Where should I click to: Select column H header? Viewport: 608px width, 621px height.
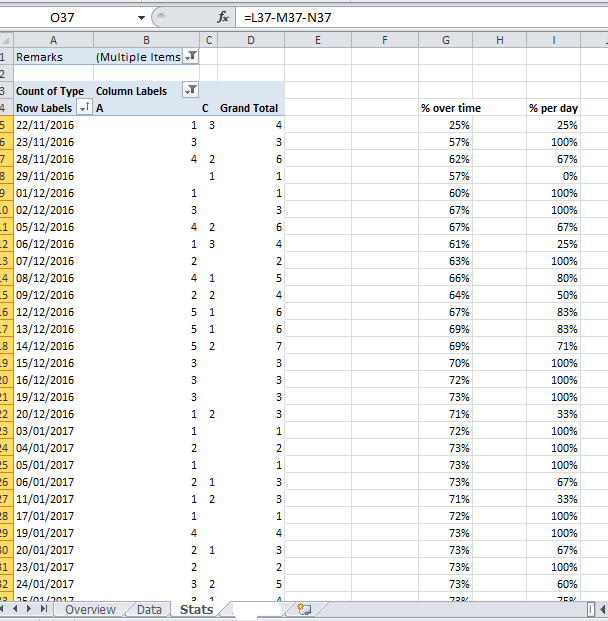[499, 40]
